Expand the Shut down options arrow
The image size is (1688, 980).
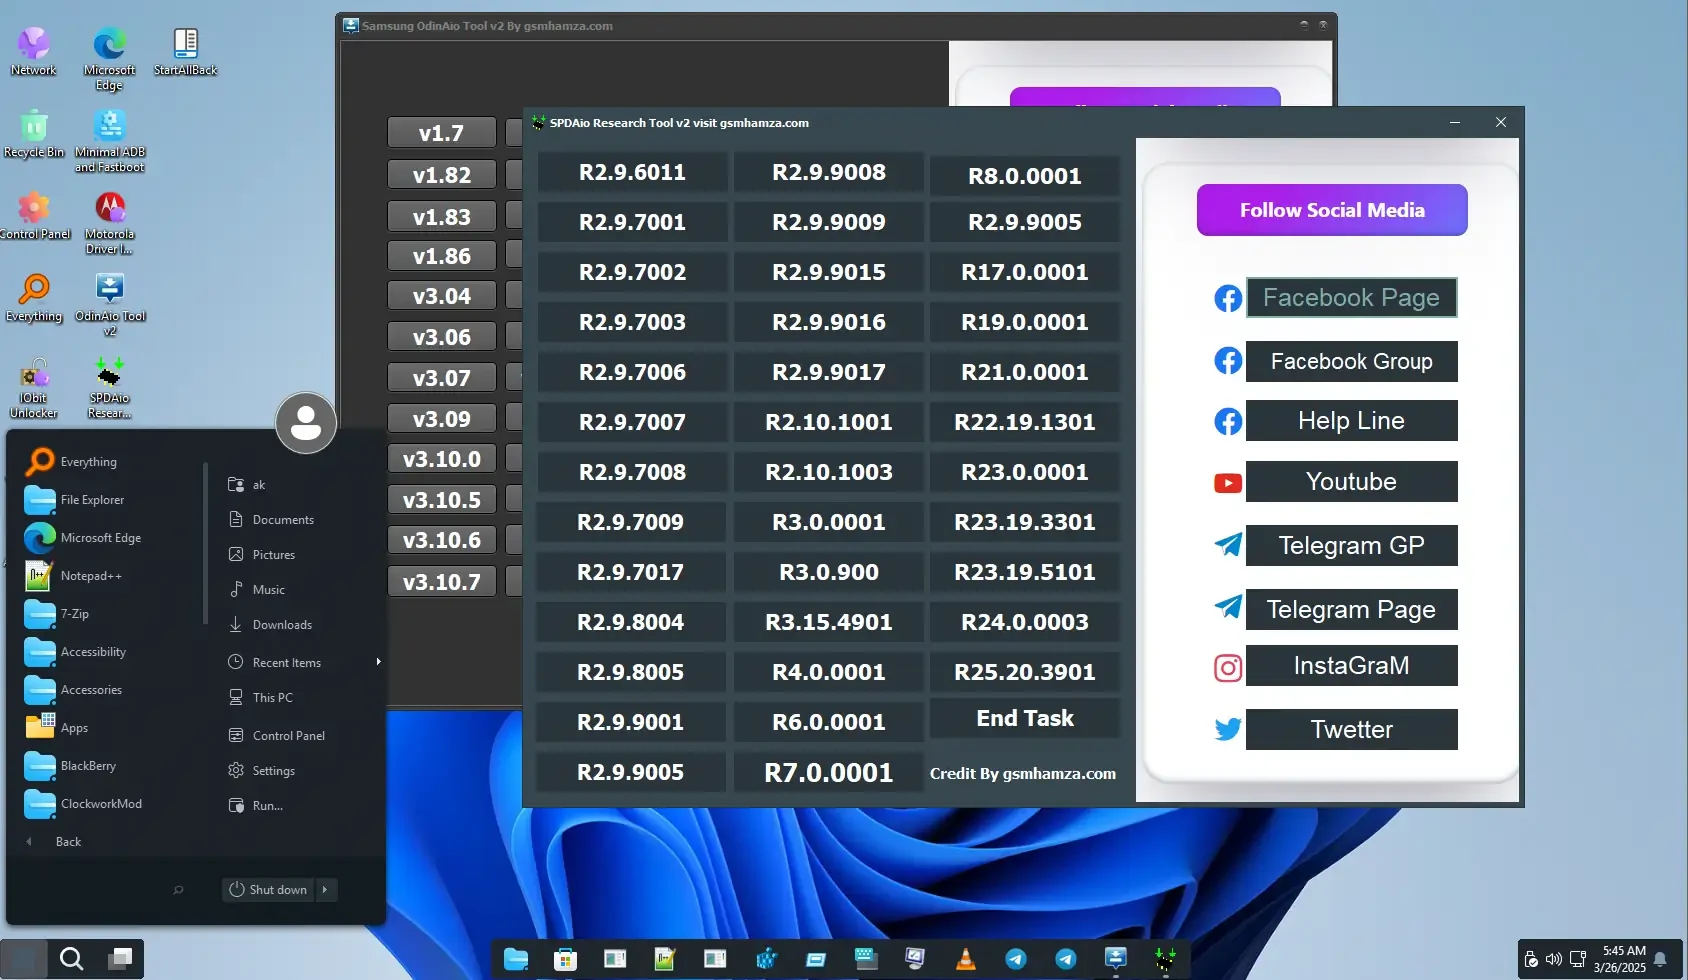click(325, 889)
